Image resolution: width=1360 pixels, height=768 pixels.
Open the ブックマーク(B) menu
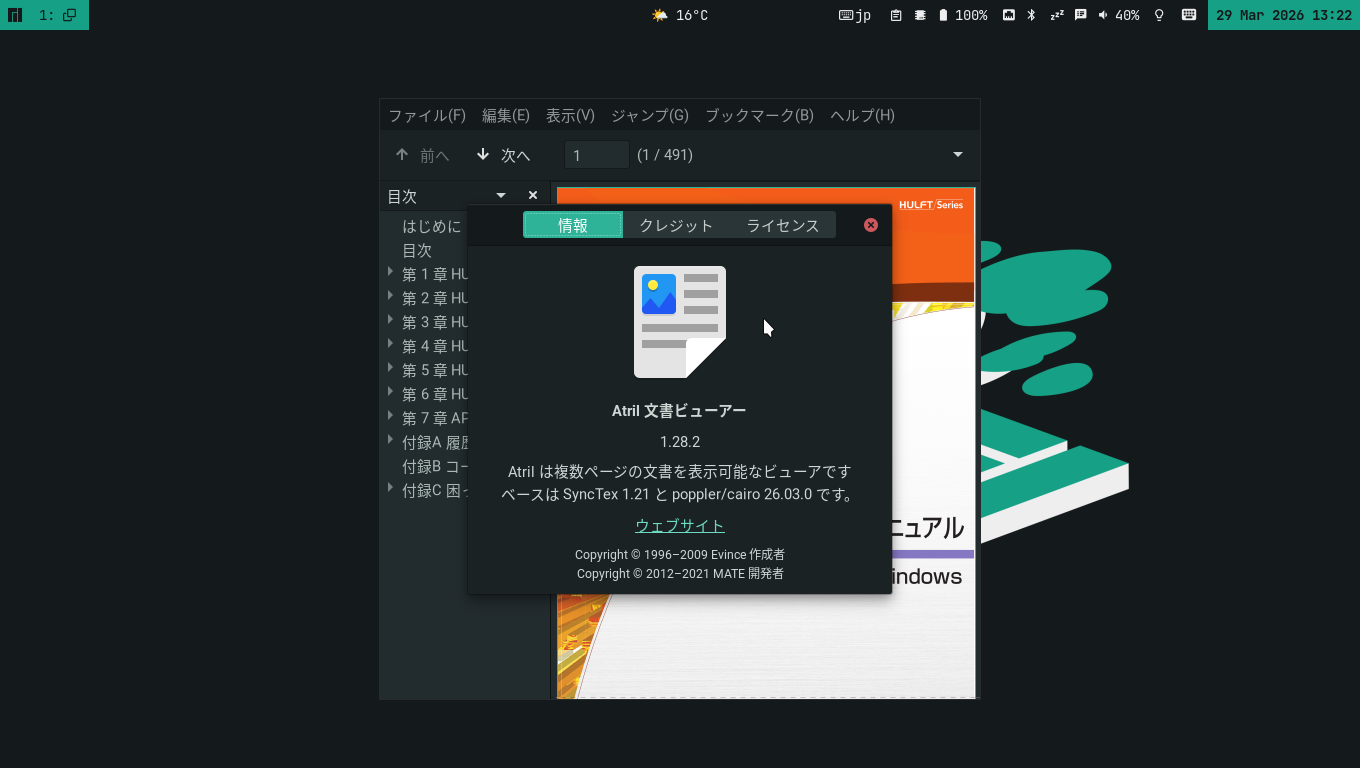760,115
